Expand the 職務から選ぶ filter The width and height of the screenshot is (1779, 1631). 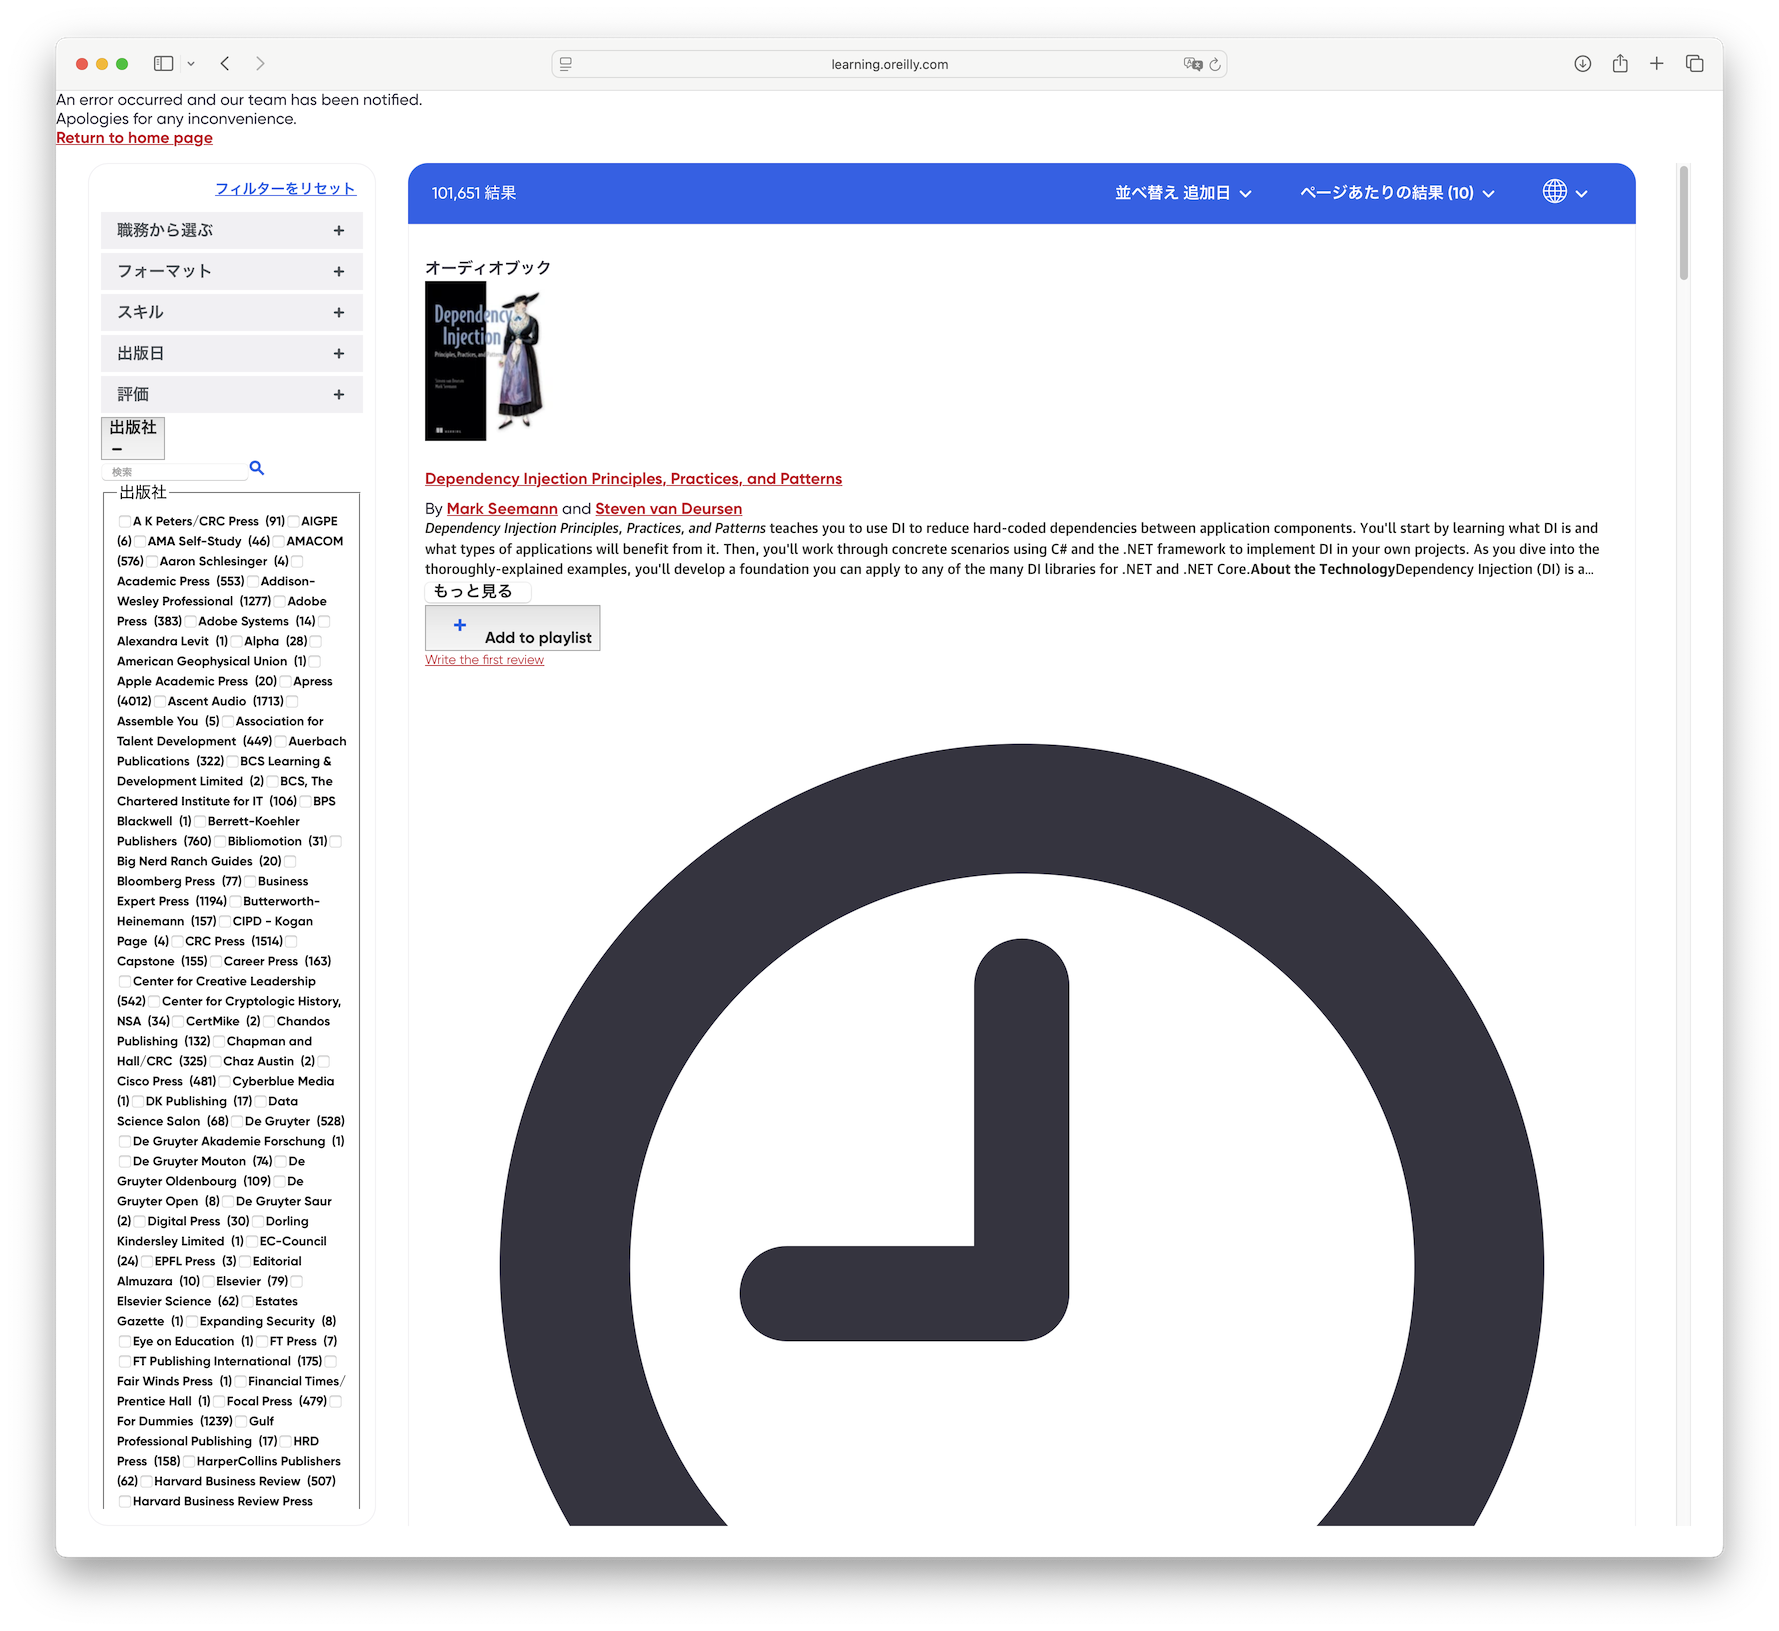coord(232,230)
